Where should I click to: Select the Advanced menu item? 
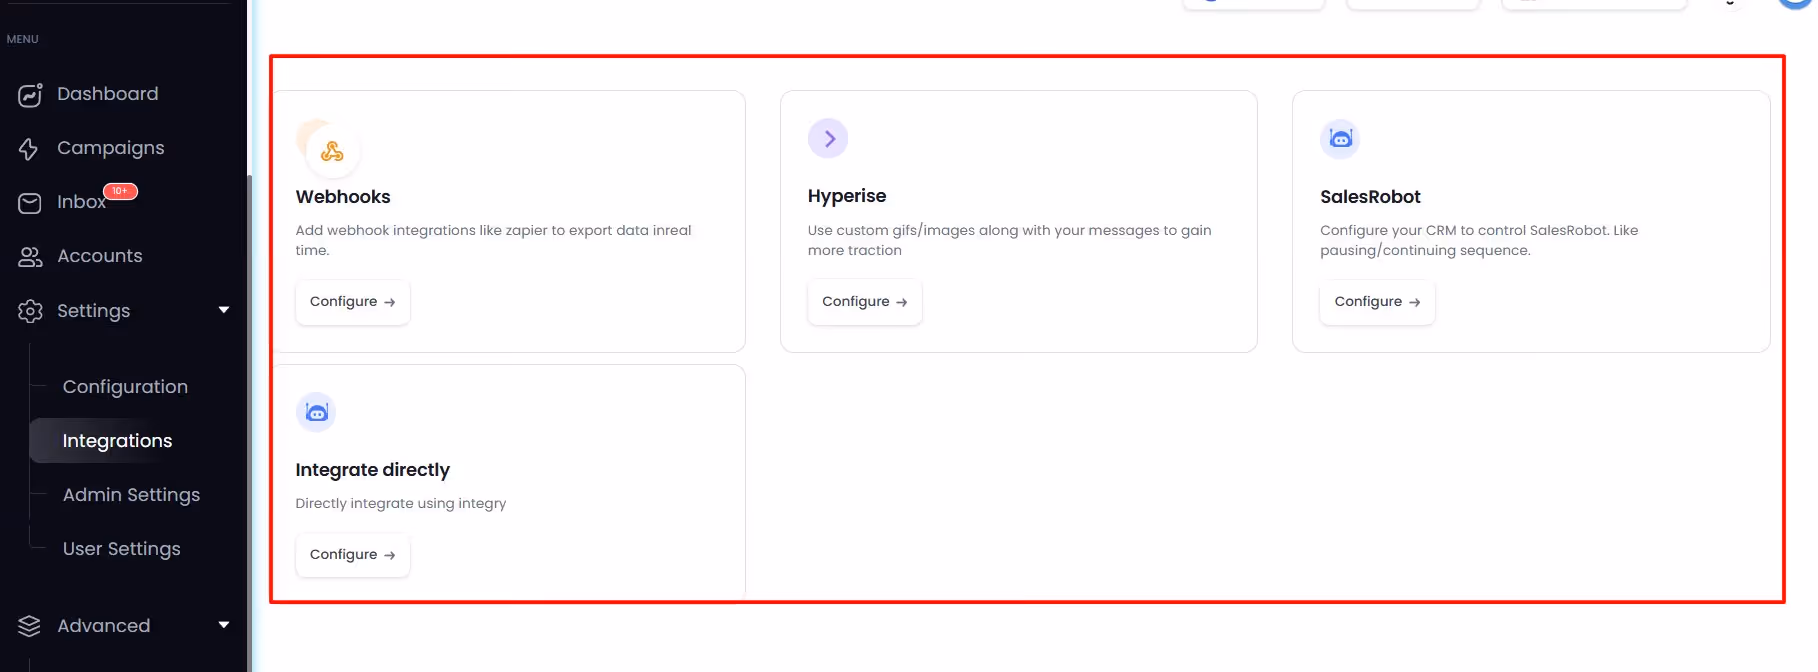pos(104,626)
